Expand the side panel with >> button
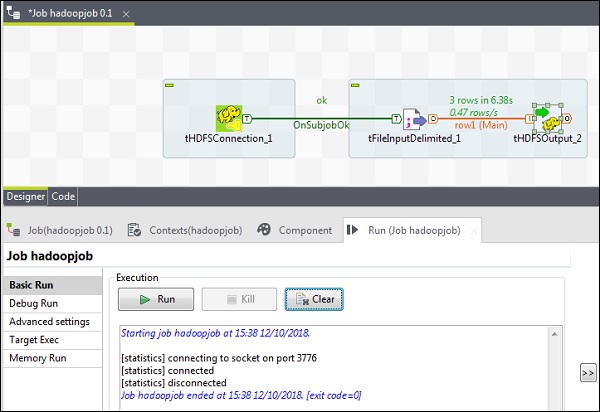 pyautogui.click(x=588, y=373)
